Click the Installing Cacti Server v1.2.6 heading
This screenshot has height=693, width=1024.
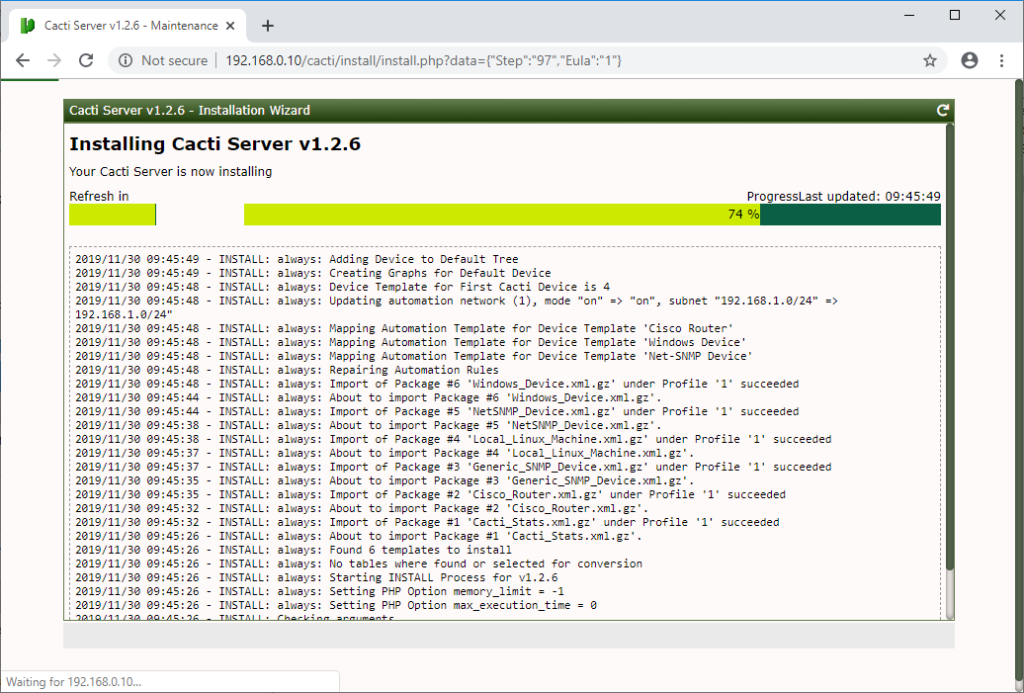tap(215, 144)
